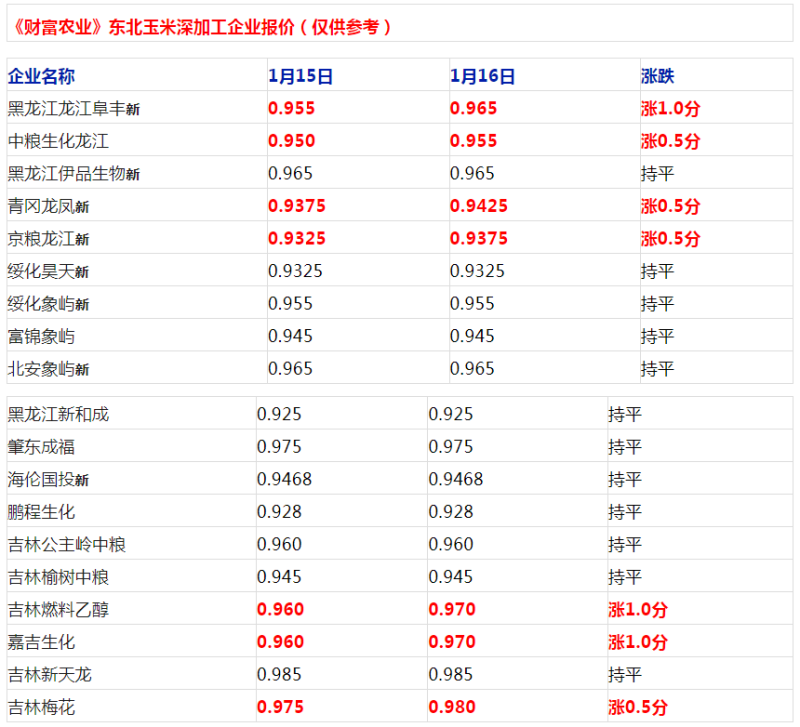800x727 pixels.
Task: Select the 黑龙江新和成 company name
Action: tap(58, 414)
